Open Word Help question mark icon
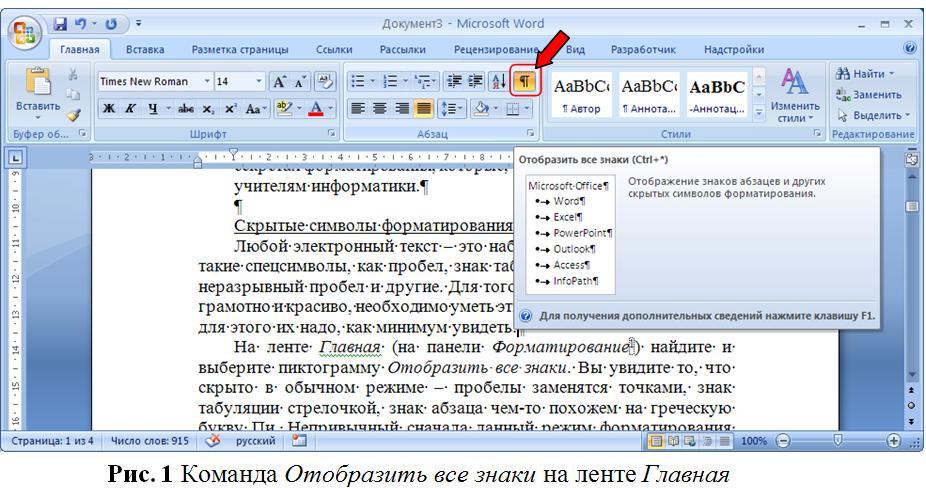 click(910, 48)
